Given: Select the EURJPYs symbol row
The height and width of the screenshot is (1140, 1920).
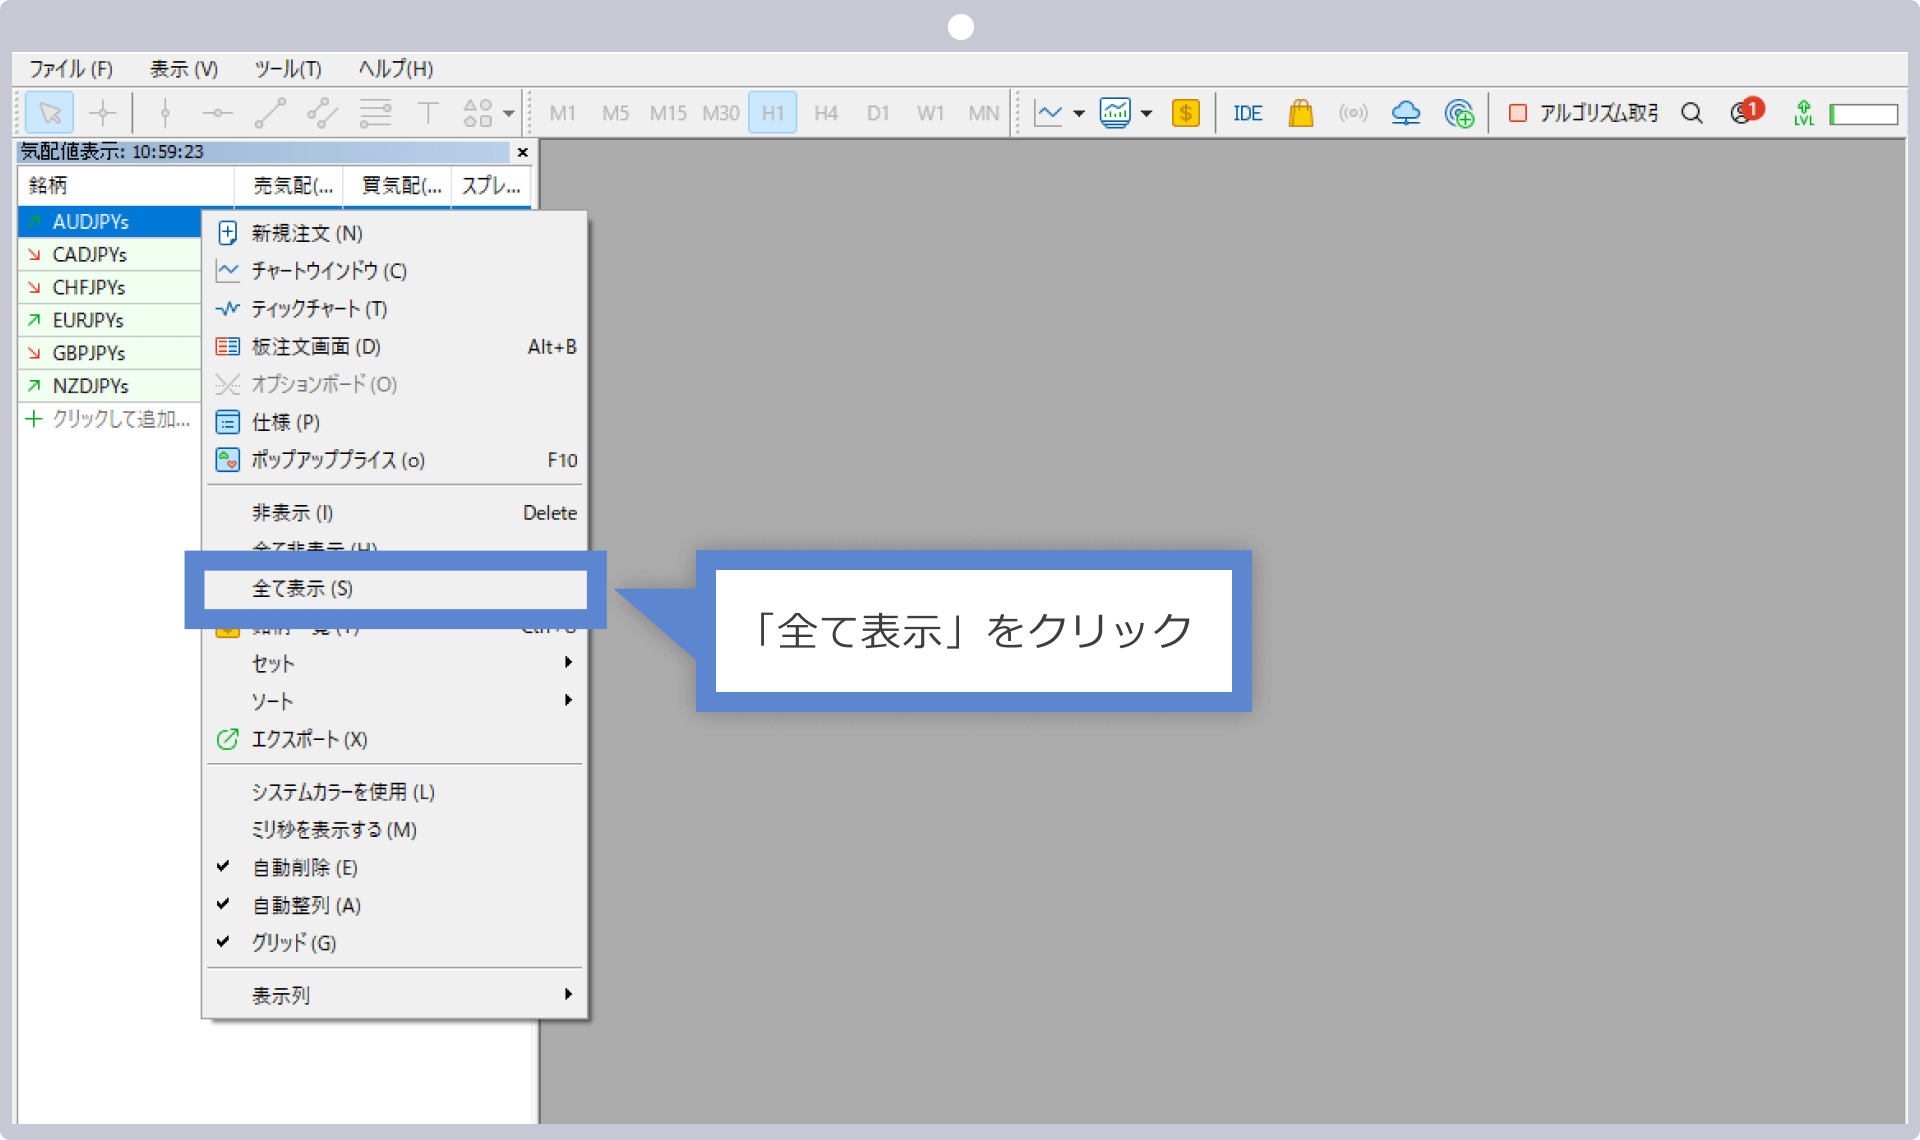Looking at the screenshot, I should click(110, 320).
